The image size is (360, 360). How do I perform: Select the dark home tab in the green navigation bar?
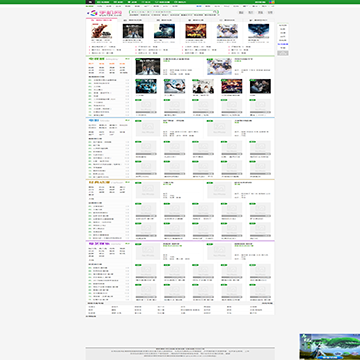point(90,2)
